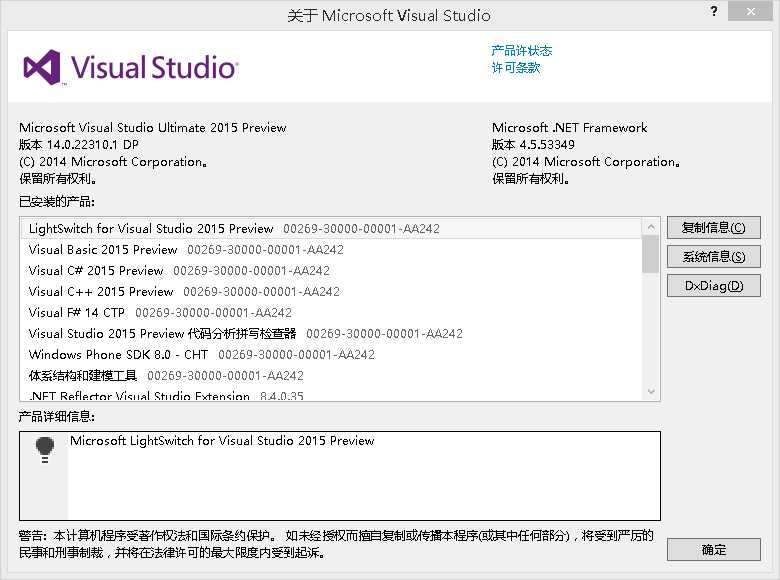Click the 系统信息(S) button
The height and width of the screenshot is (580, 780).
coord(713,257)
